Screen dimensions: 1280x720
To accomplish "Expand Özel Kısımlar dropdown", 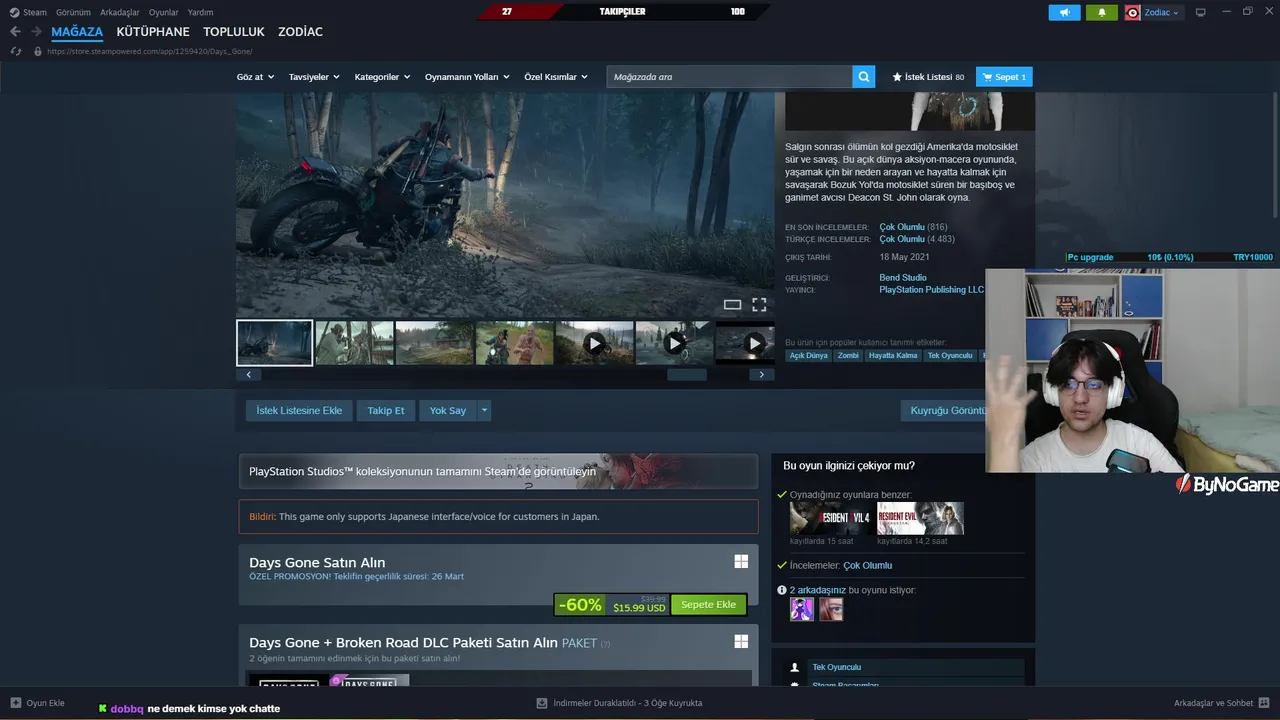I will pyautogui.click(x=556, y=77).
